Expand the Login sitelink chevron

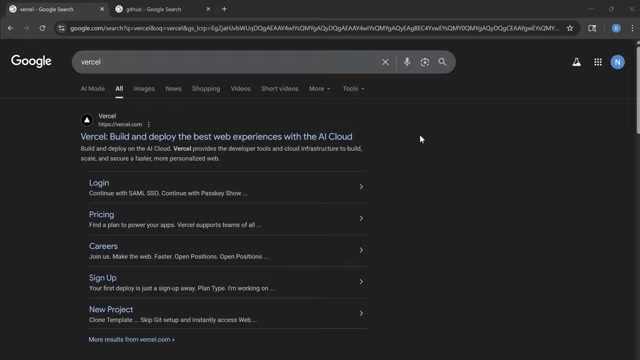(361, 187)
